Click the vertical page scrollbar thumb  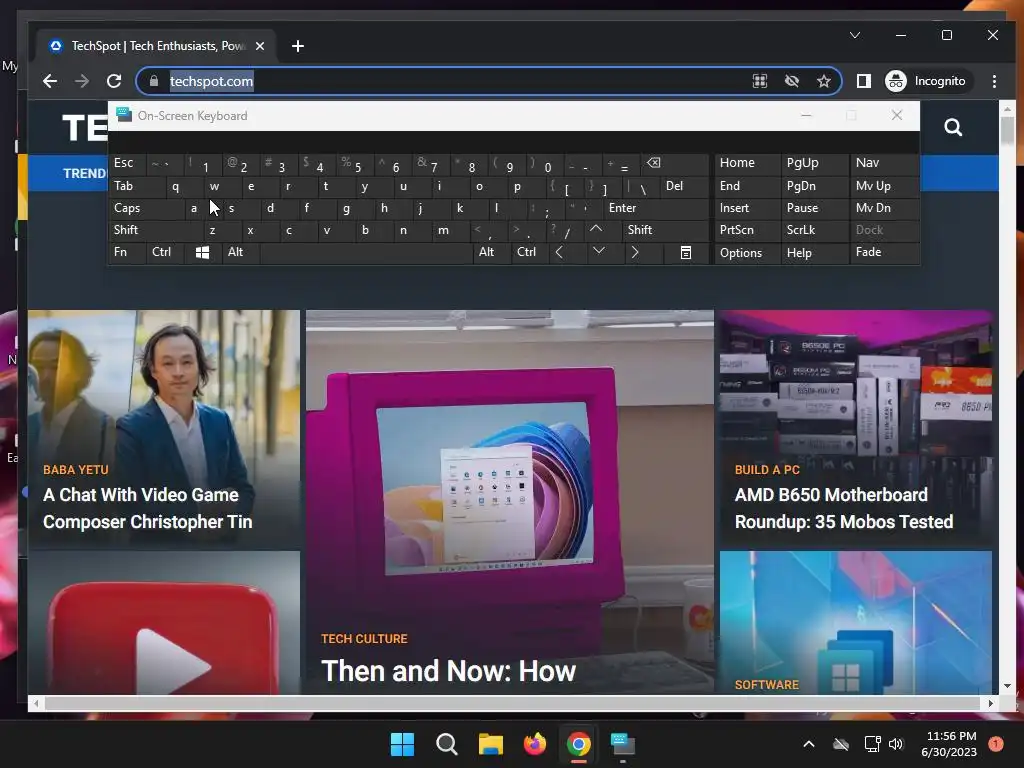click(x=1007, y=131)
